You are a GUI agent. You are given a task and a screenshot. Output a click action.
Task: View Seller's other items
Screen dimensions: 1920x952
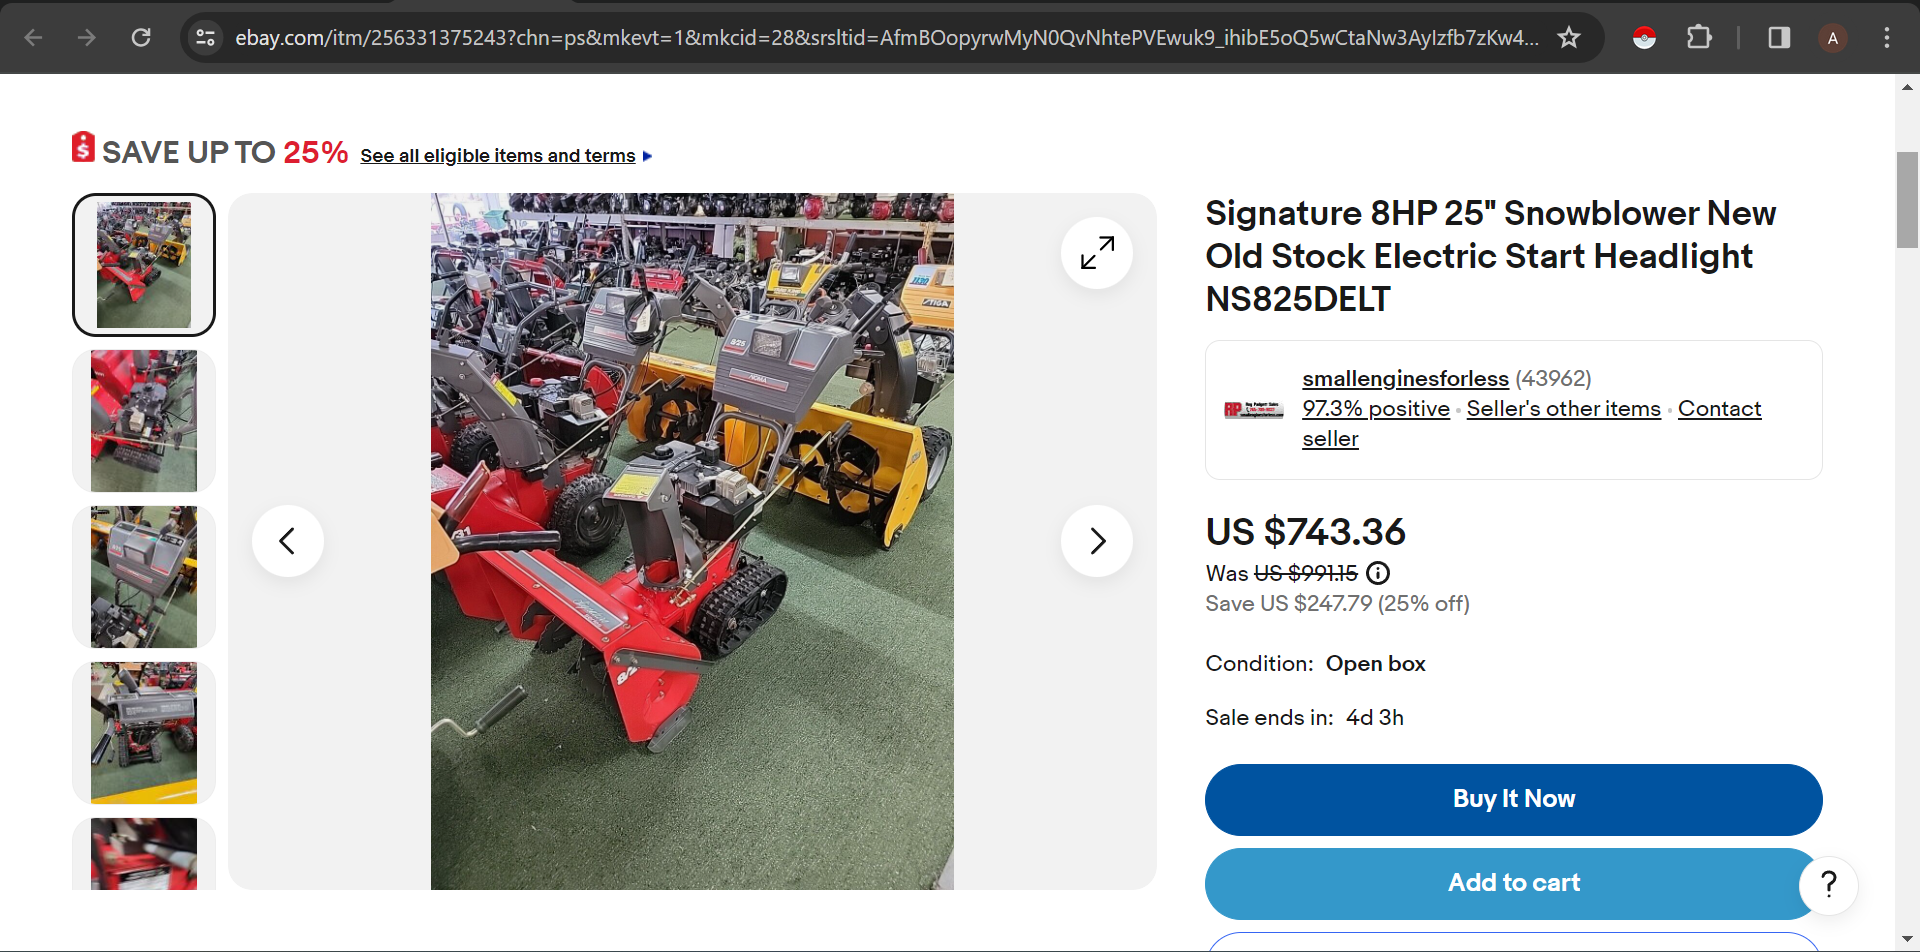1563,409
